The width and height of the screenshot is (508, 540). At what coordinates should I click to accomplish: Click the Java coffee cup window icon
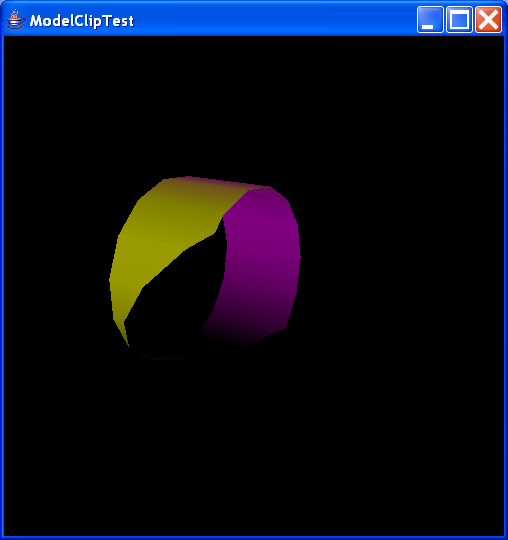point(15,20)
